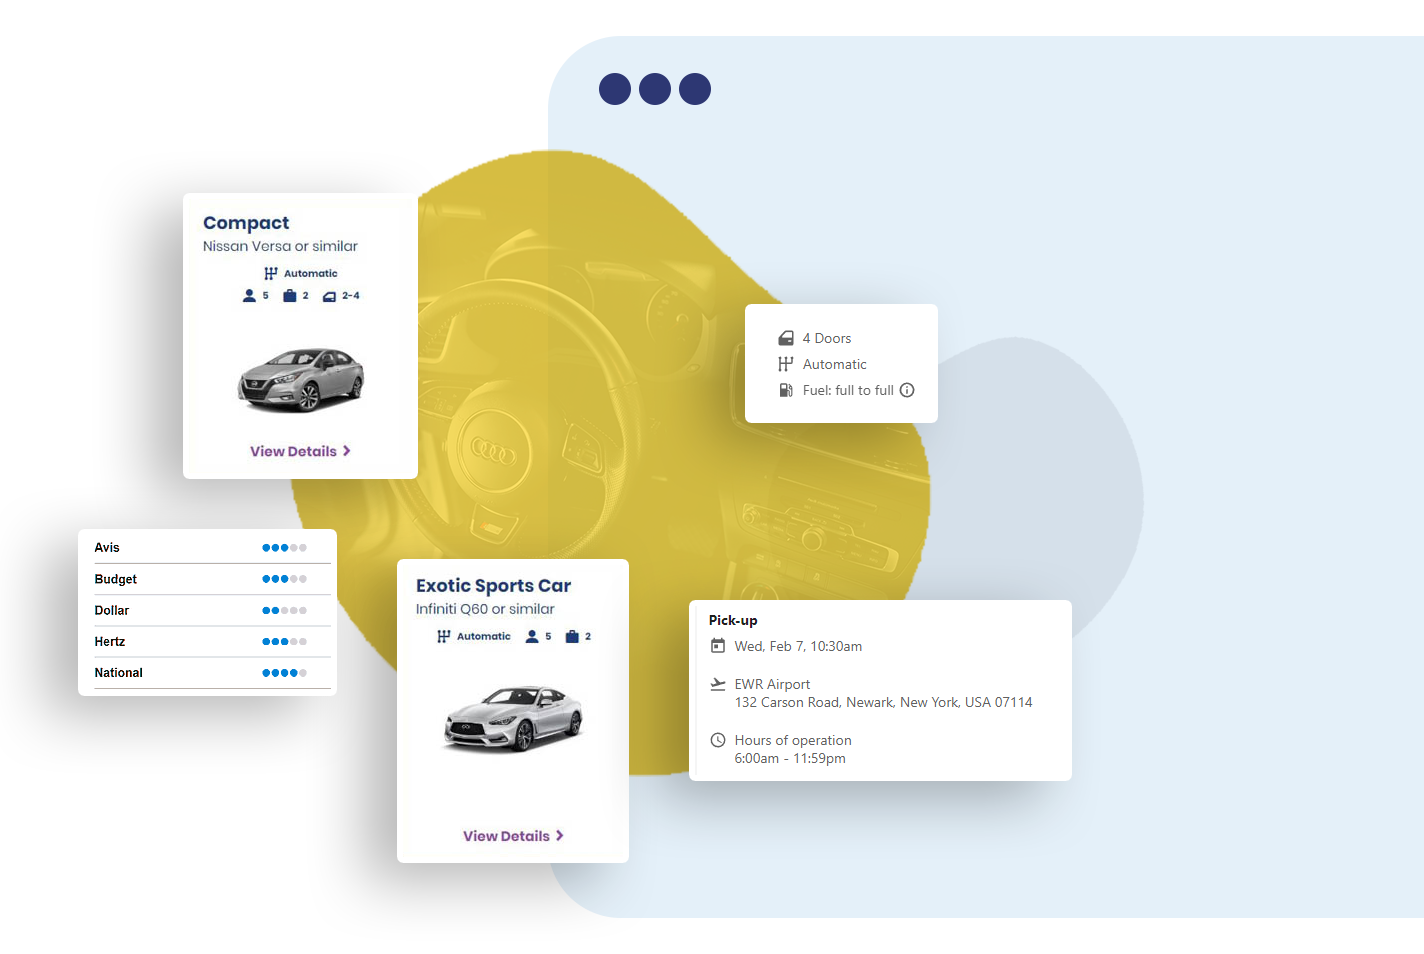Select the last navy carousel dot

click(x=694, y=89)
